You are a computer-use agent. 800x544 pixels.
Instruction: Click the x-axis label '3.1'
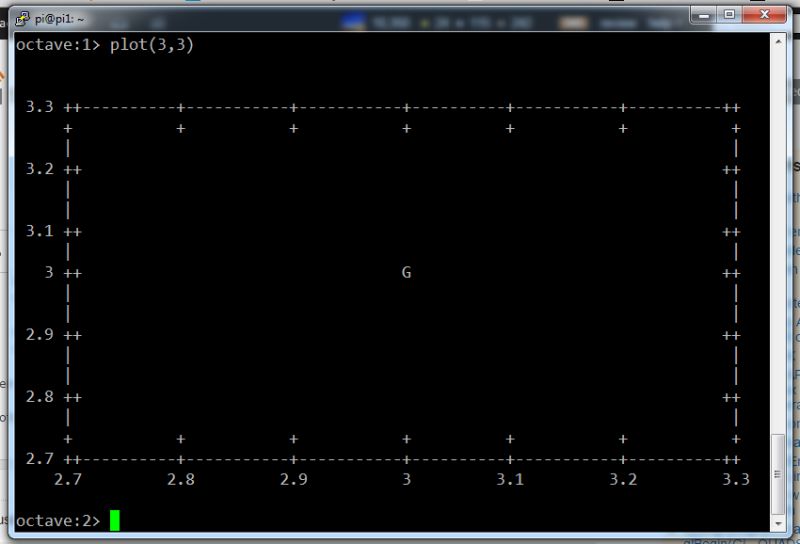click(510, 480)
